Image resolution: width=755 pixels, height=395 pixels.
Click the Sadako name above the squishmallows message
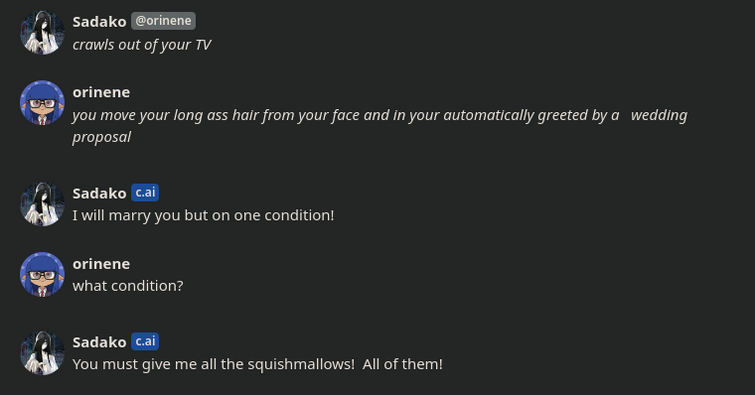pyautogui.click(x=99, y=342)
